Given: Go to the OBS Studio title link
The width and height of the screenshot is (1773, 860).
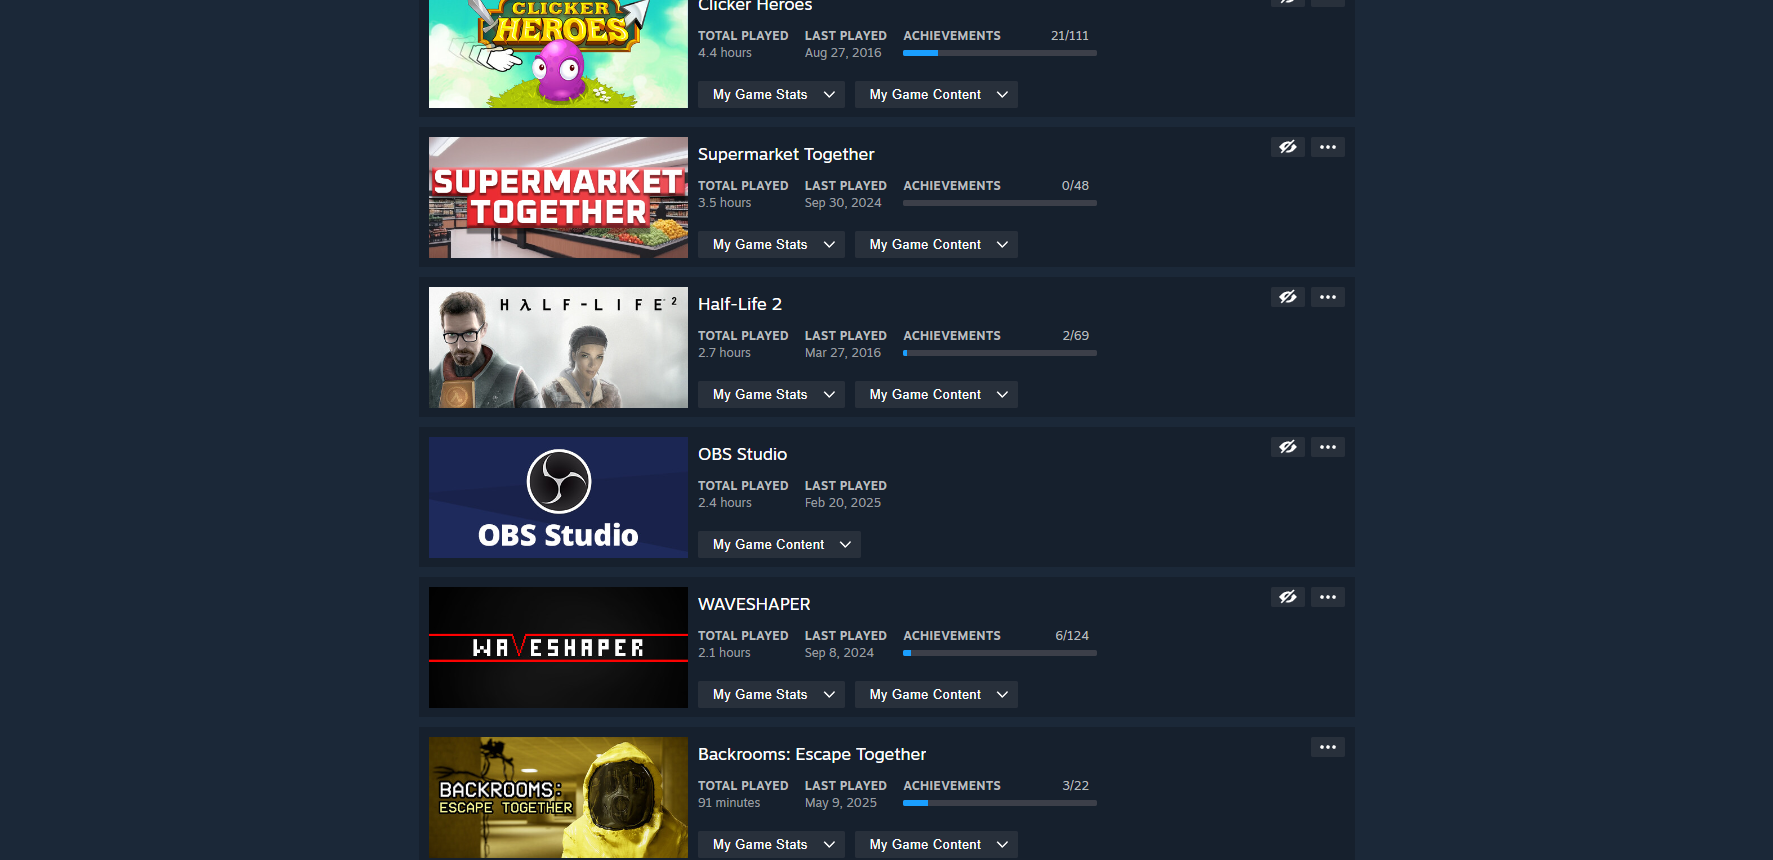Looking at the screenshot, I should coord(742,454).
